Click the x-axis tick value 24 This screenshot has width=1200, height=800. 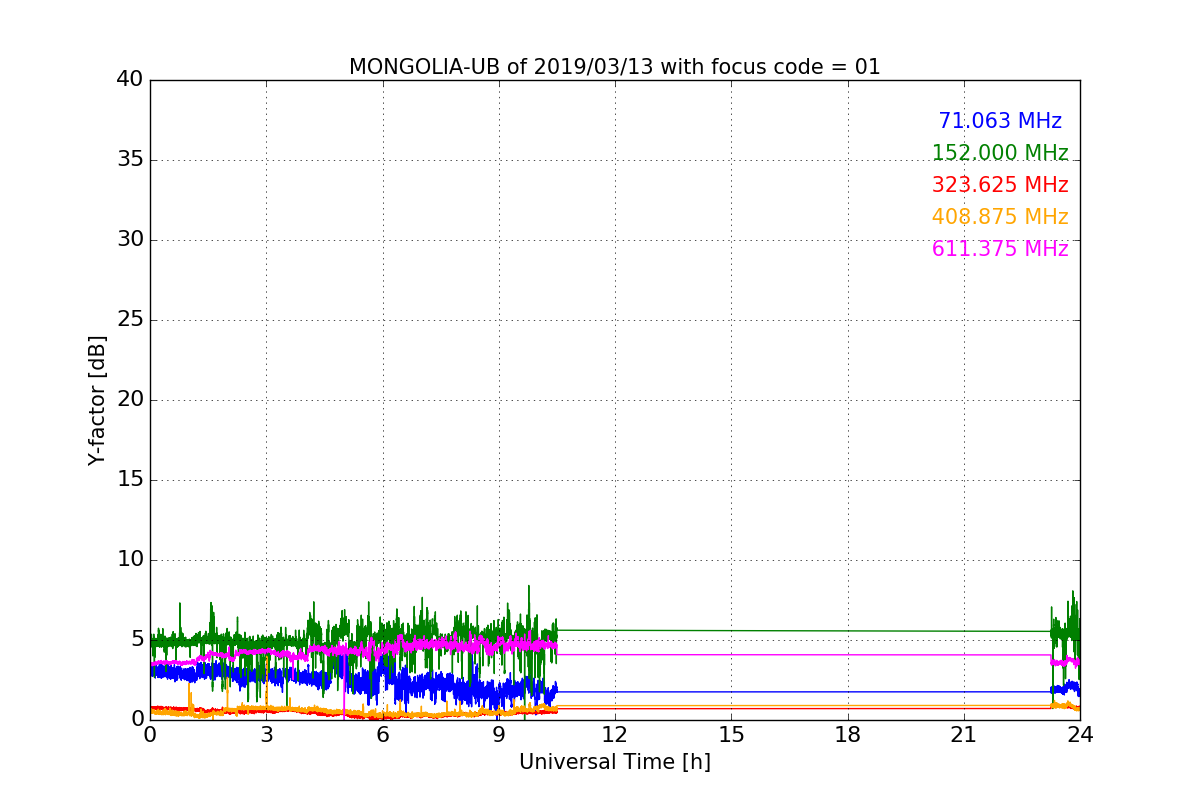pos(1079,735)
